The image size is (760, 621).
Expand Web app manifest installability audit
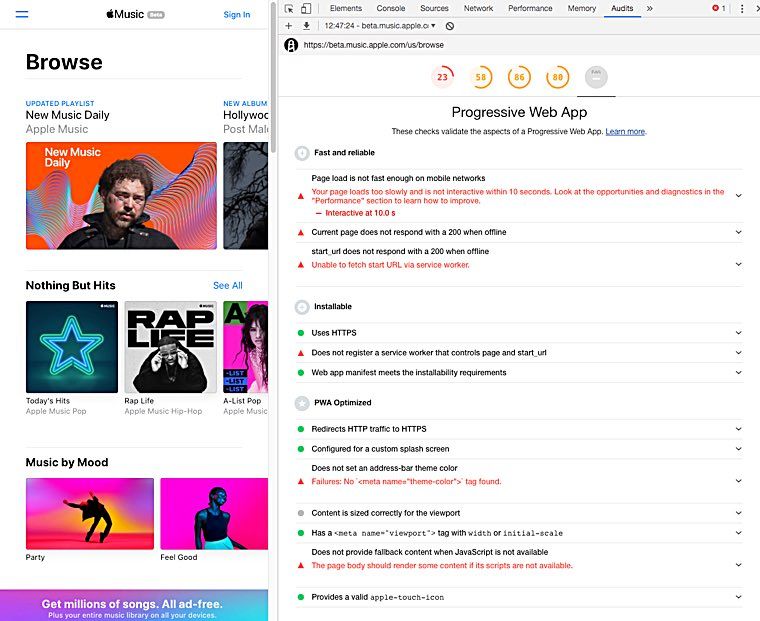(x=738, y=373)
